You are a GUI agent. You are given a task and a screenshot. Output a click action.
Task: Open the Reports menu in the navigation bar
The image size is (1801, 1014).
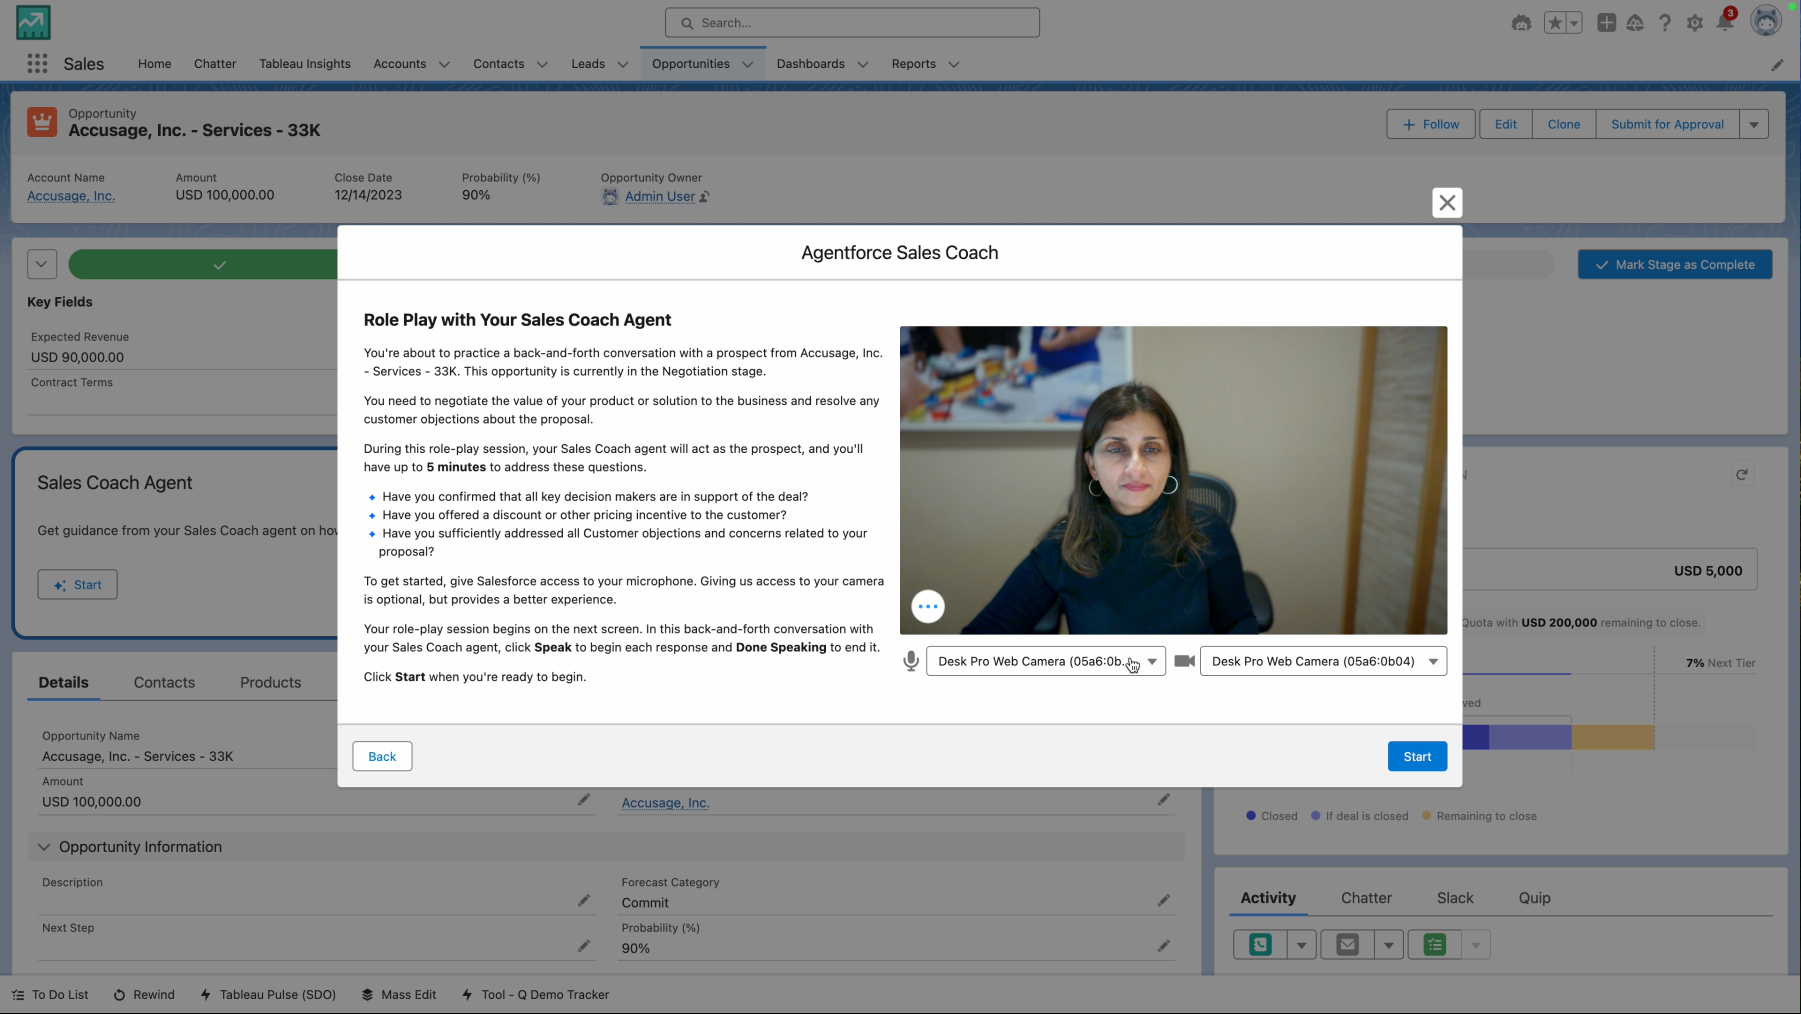point(922,63)
